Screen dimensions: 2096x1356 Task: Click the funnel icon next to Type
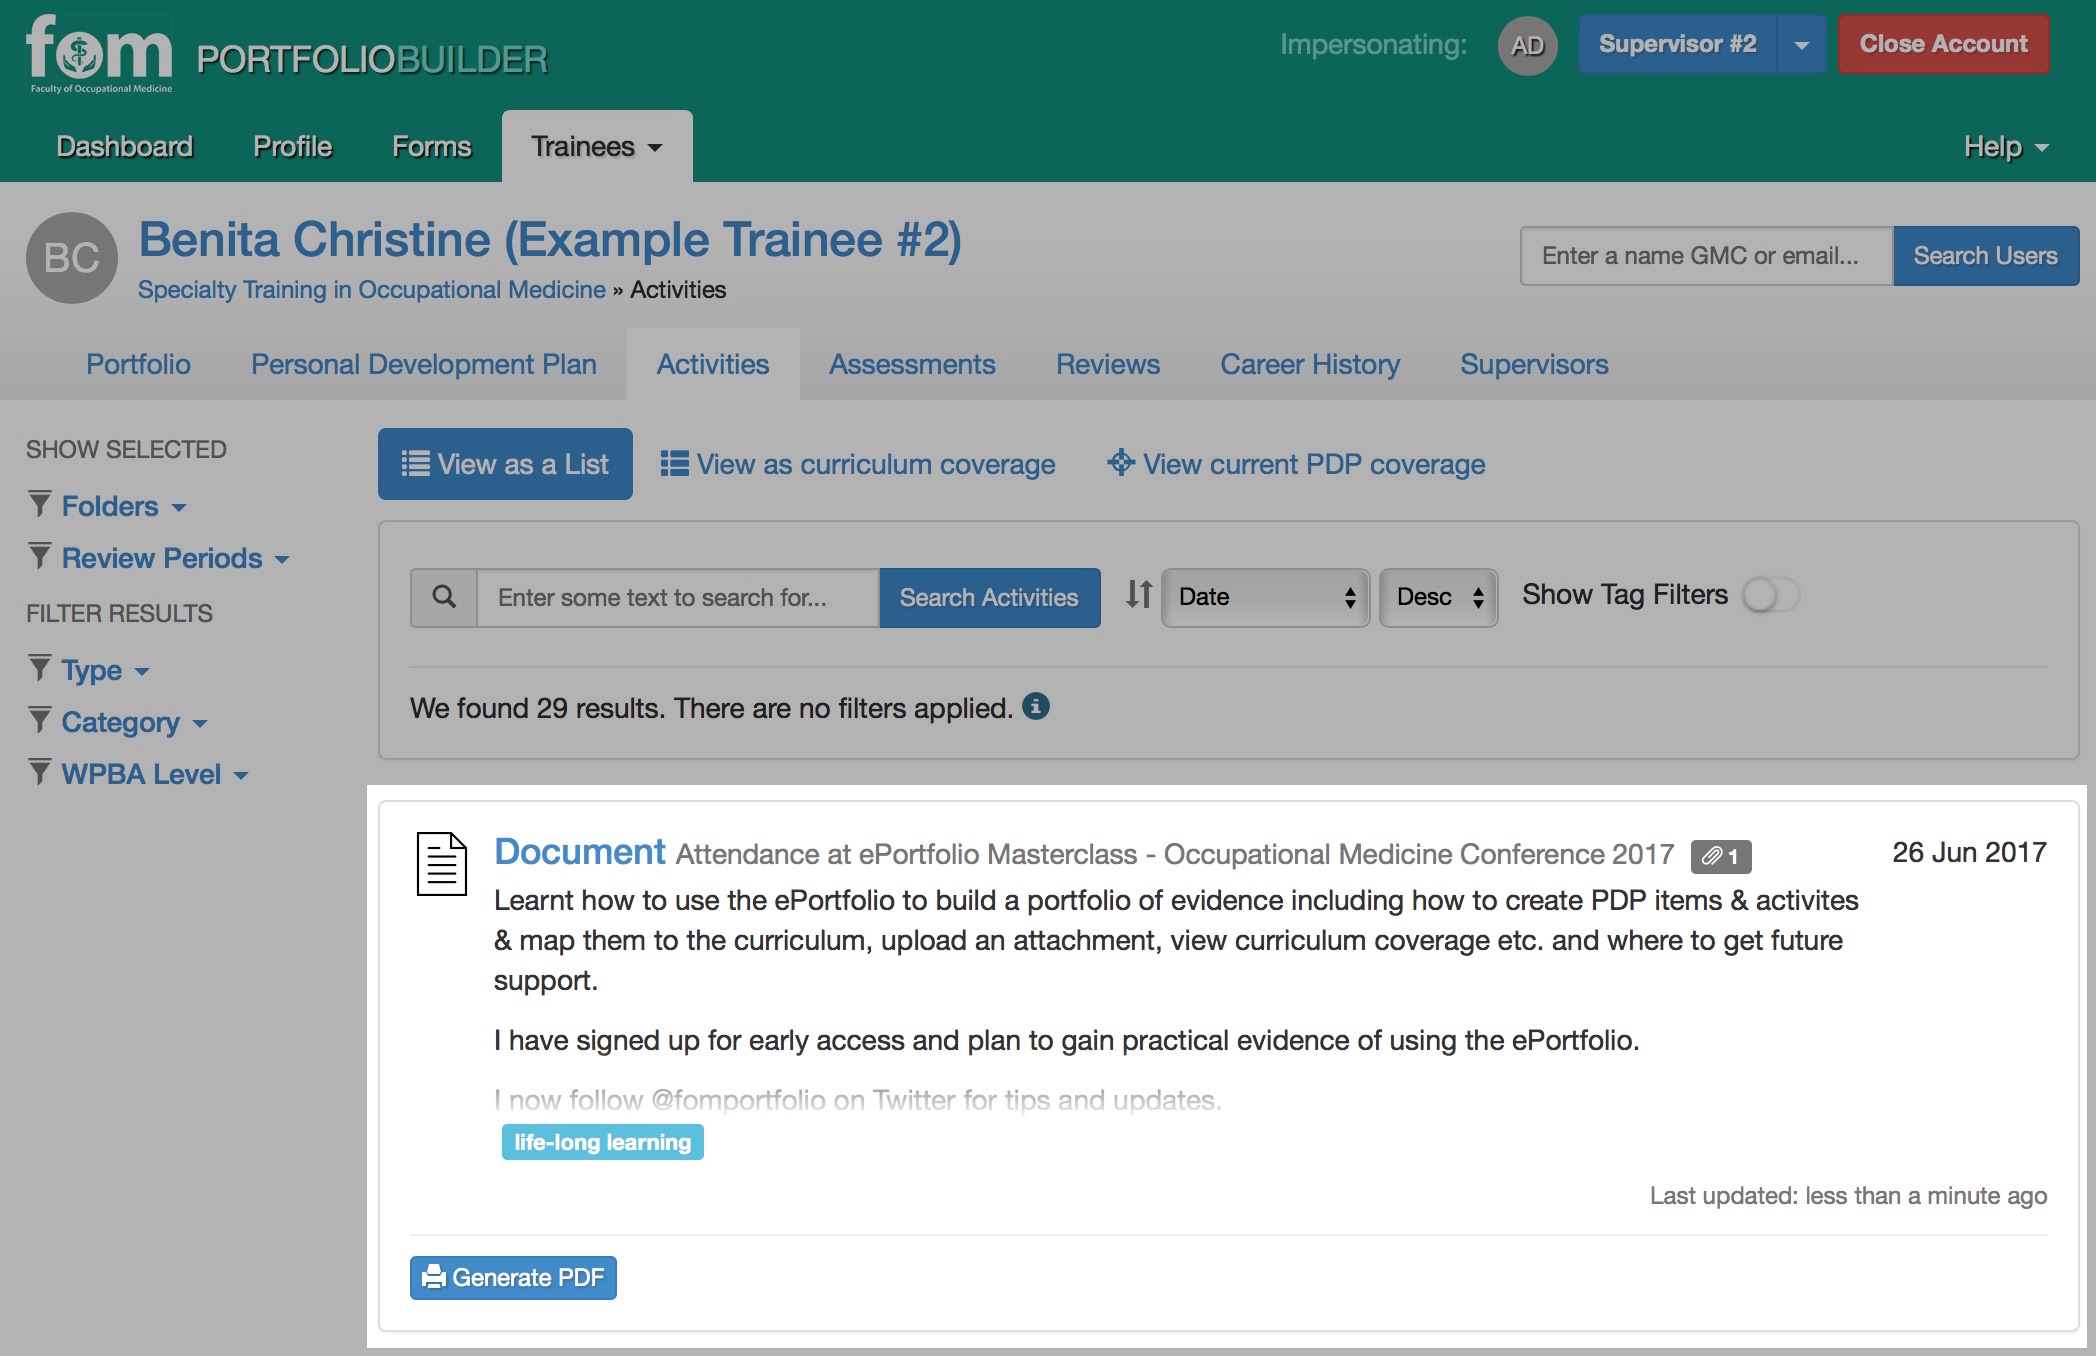coord(39,668)
